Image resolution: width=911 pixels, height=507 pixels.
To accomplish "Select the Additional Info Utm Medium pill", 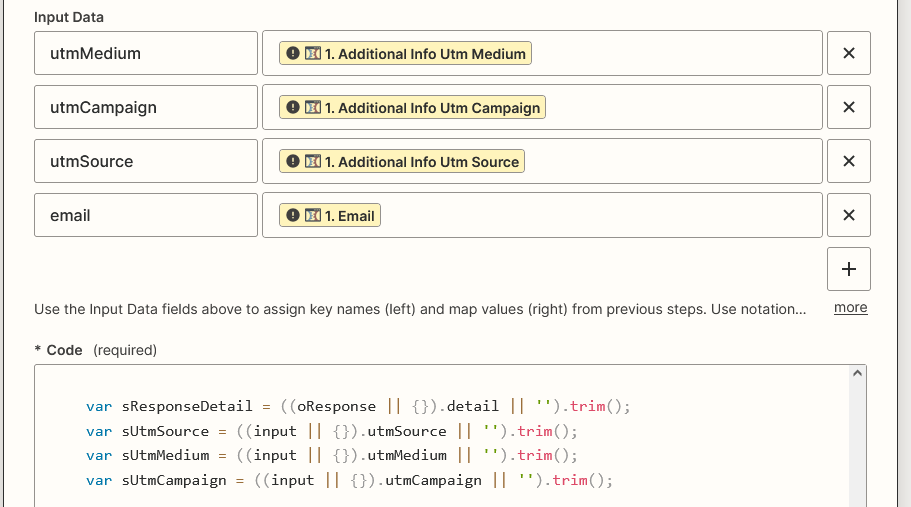I will pyautogui.click(x=405, y=53).
